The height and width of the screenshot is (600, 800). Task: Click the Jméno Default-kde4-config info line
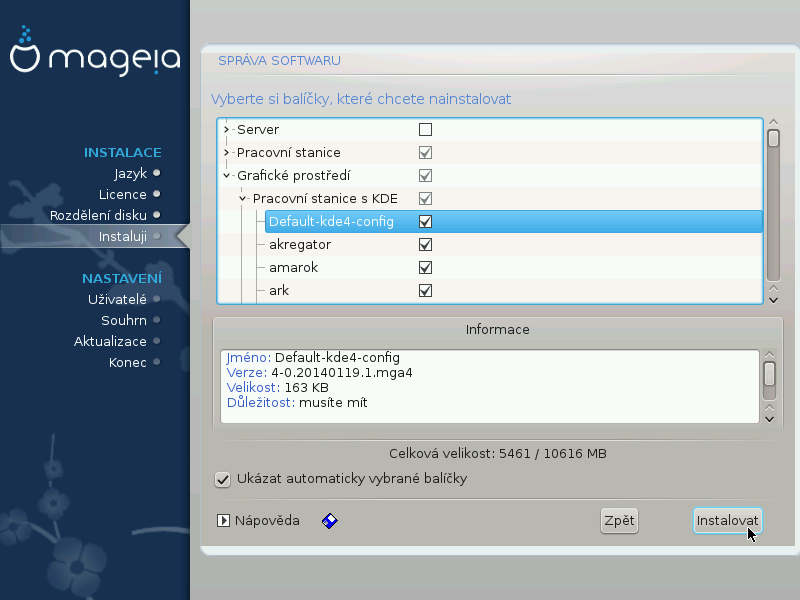click(313, 358)
